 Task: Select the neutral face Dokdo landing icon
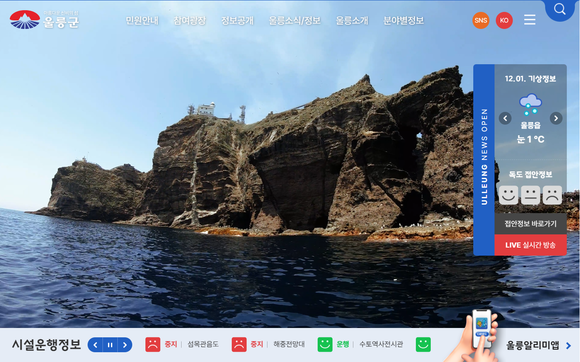pos(530,195)
